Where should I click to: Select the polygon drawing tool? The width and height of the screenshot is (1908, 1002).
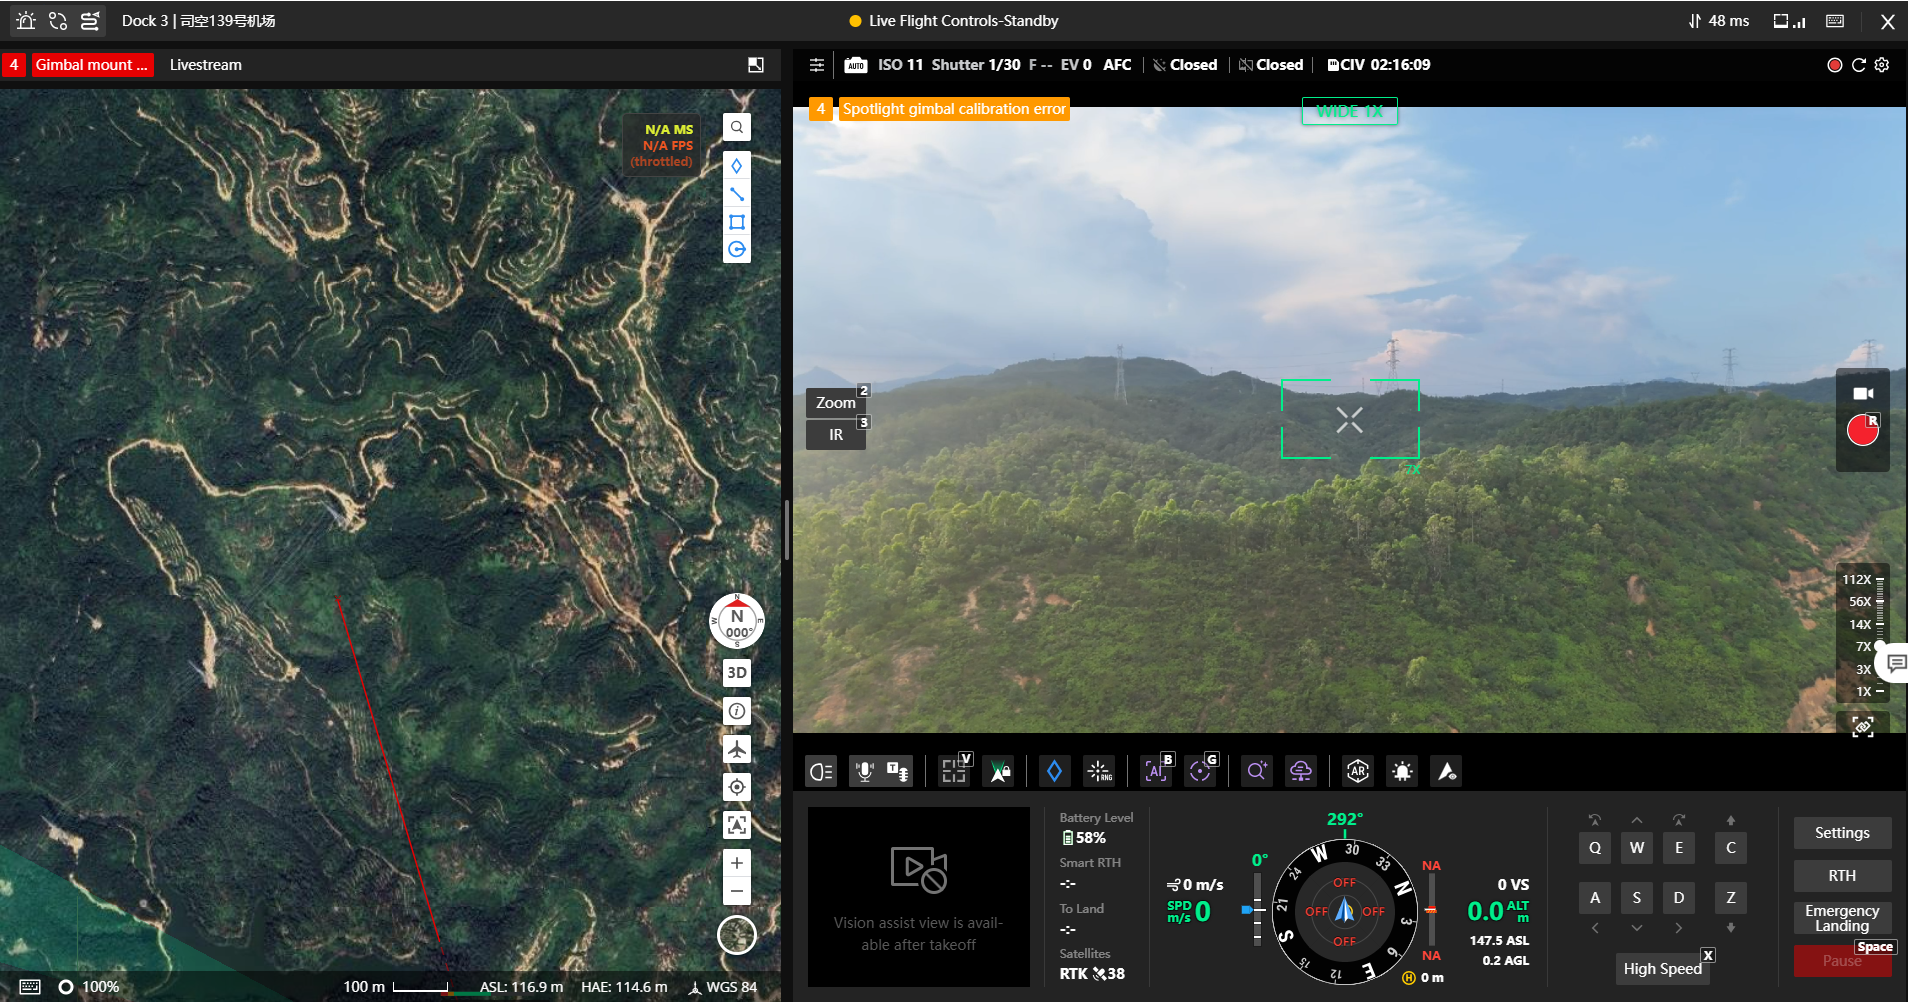(x=737, y=222)
